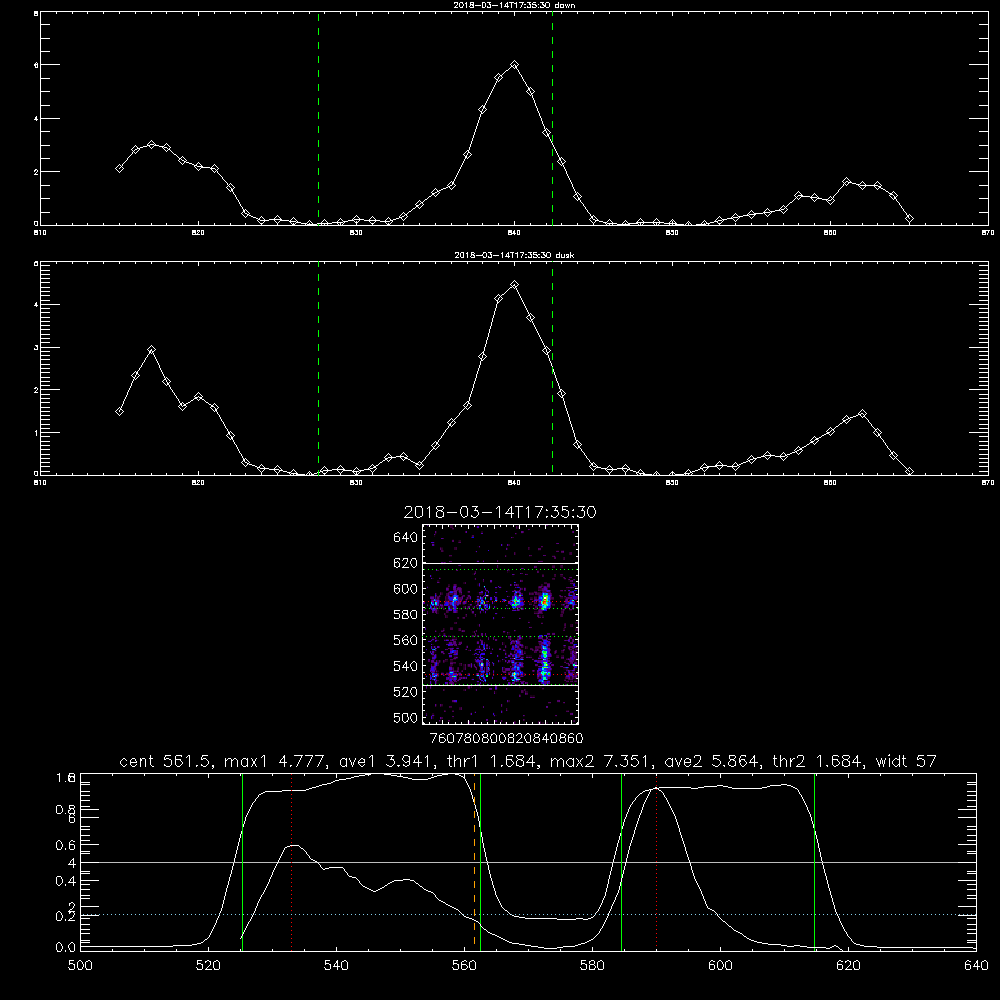Click the 520 tick label below the bottom profile plot
The height and width of the screenshot is (1000, 1000).
[208, 966]
